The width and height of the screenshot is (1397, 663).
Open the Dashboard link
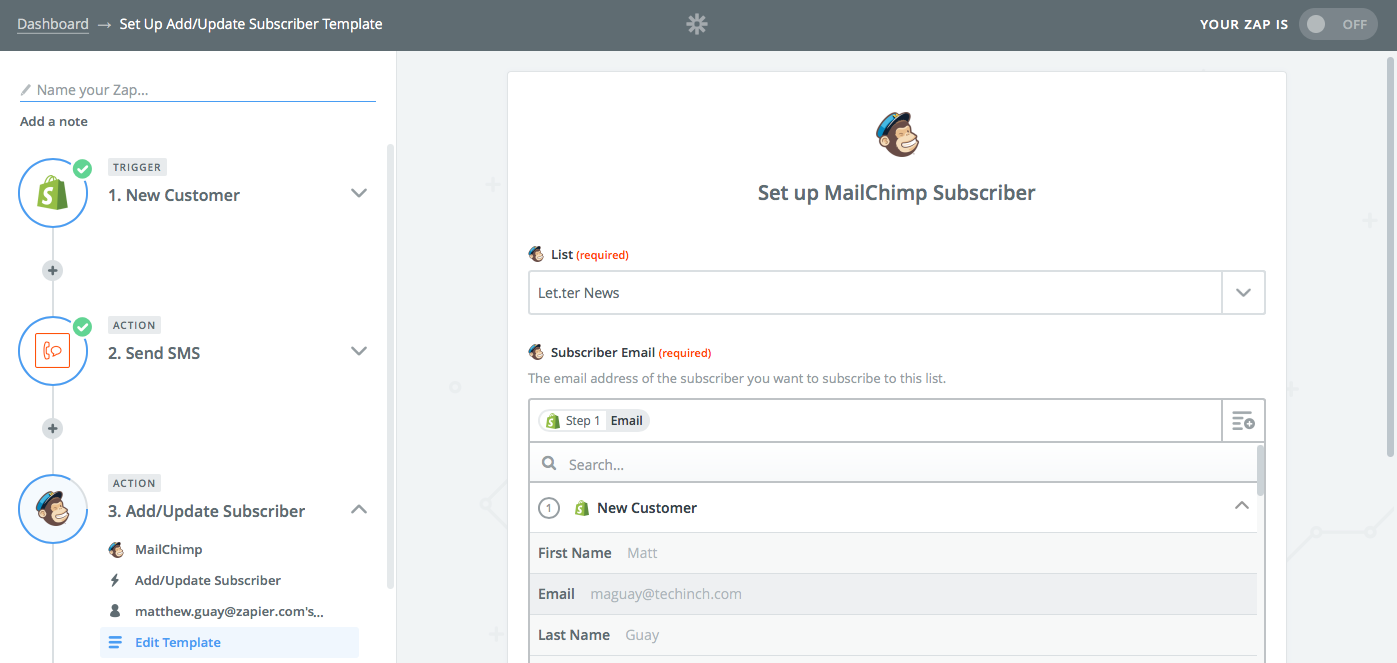(x=53, y=24)
